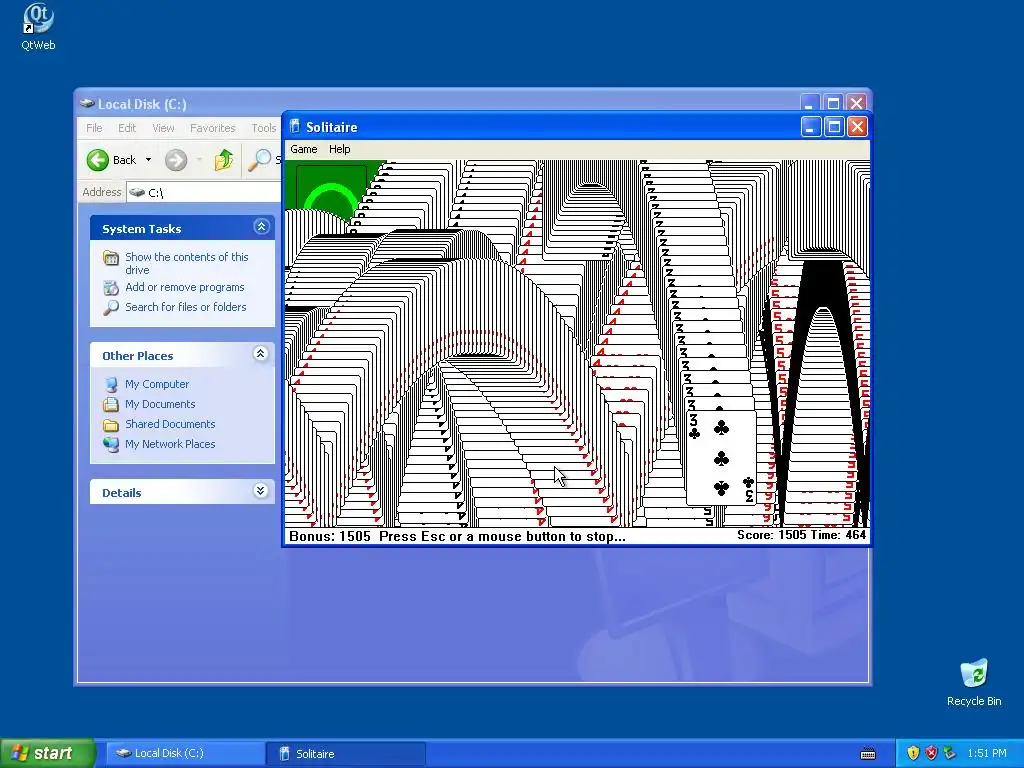Open the Recycle Bin desktop icon
Screen dimensions: 1024x768
click(x=974, y=674)
